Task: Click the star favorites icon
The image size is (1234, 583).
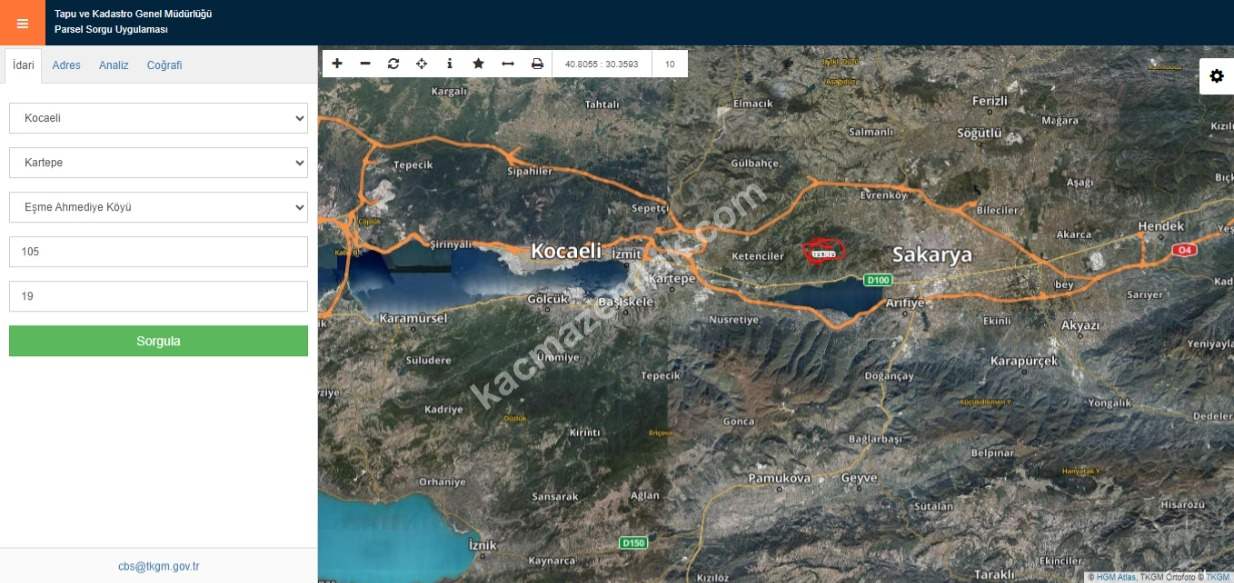Action: click(478, 64)
